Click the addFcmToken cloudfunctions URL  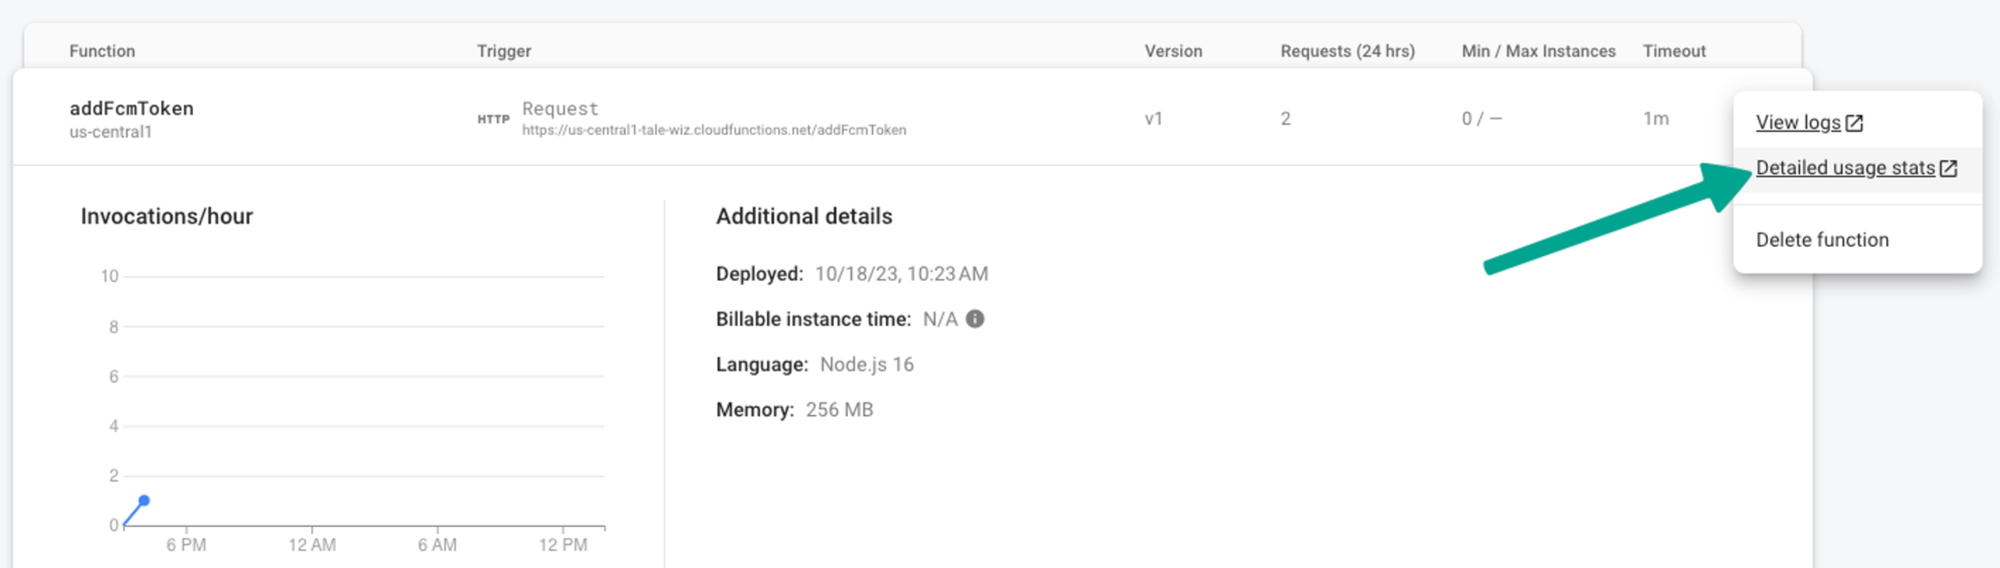(x=714, y=130)
